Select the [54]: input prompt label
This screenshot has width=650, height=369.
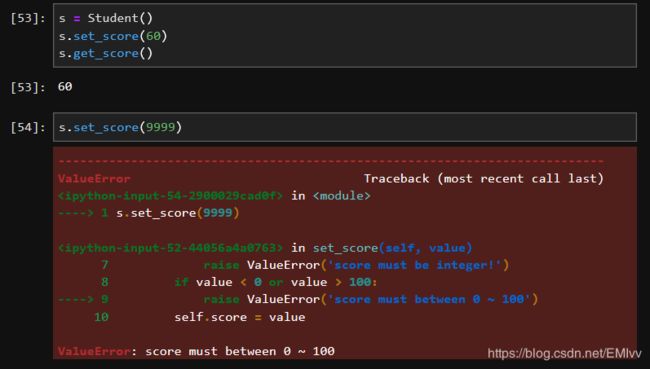coord(28,127)
